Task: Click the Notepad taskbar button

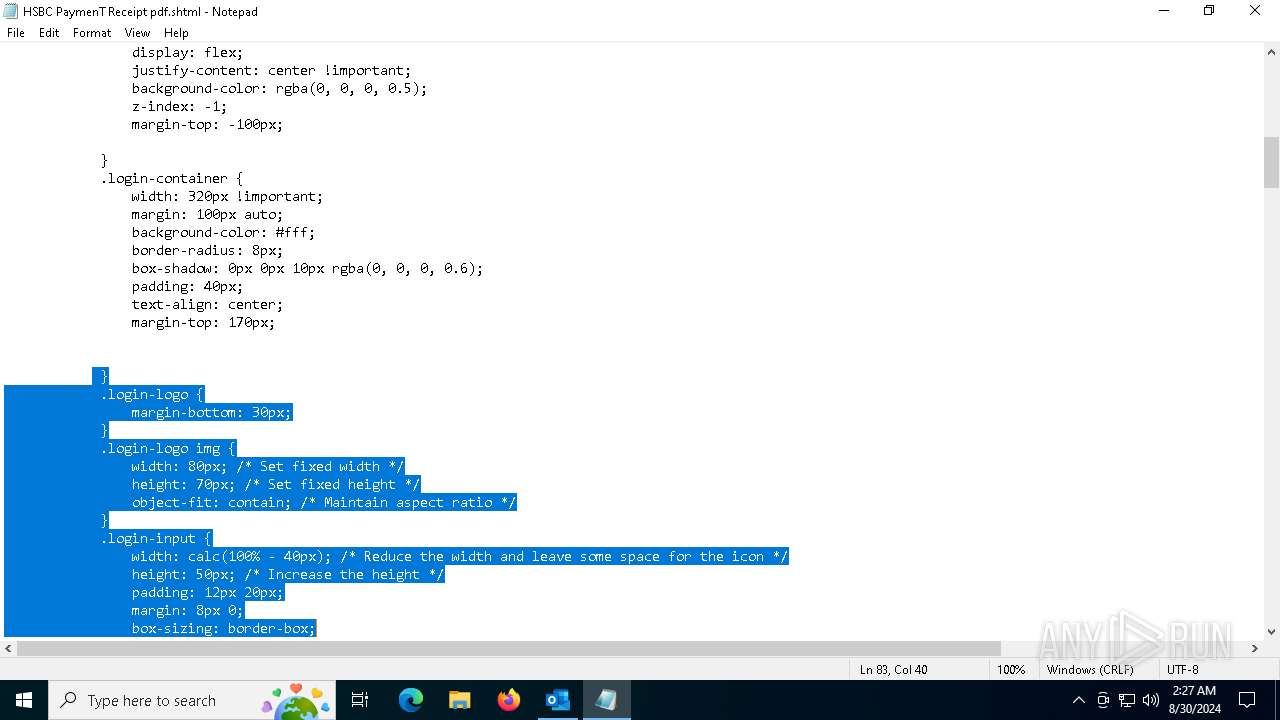Action: [606, 700]
